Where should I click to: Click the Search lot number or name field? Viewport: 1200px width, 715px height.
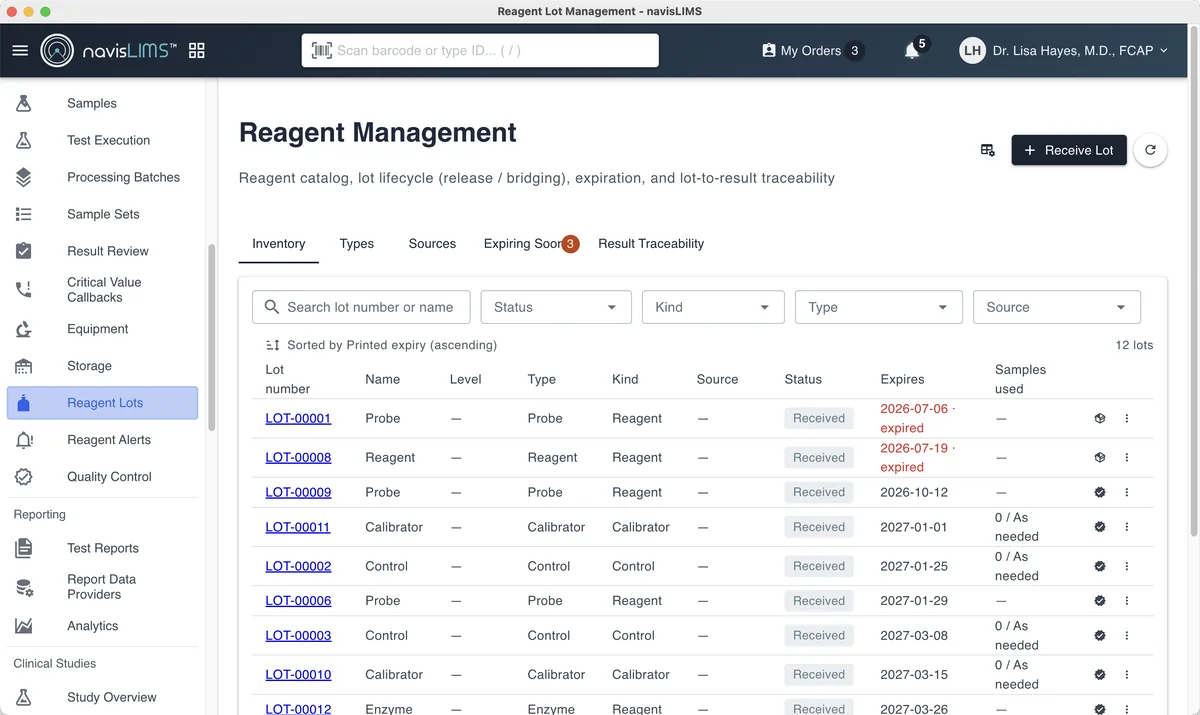pyautogui.click(x=361, y=307)
